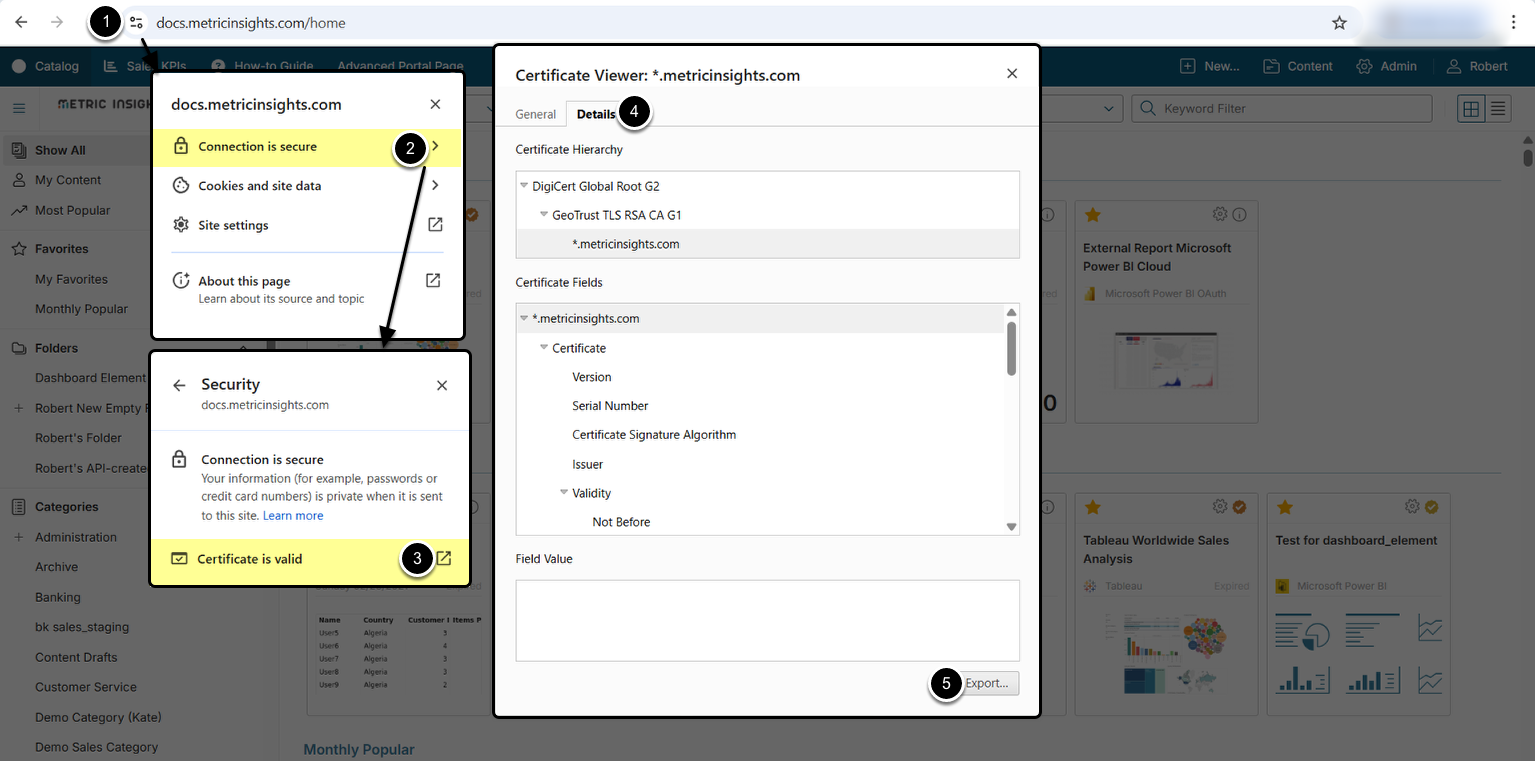Collapse the DigiCert Global Root G2 node
Image resolution: width=1535 pixels, height=761 pixels.
point(525,186)
